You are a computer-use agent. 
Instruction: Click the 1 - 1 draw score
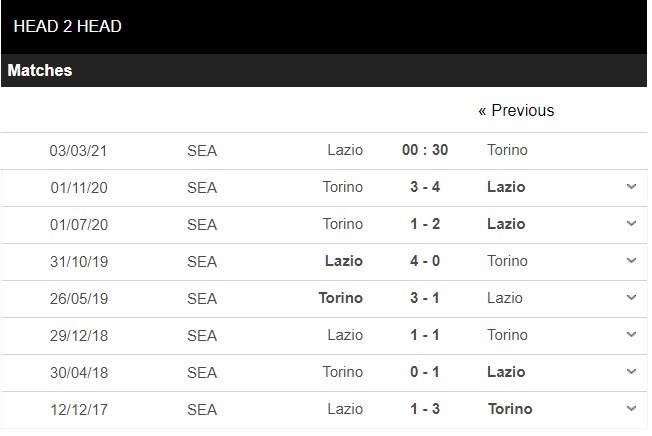pyautogui.click(x=425, y=335)
